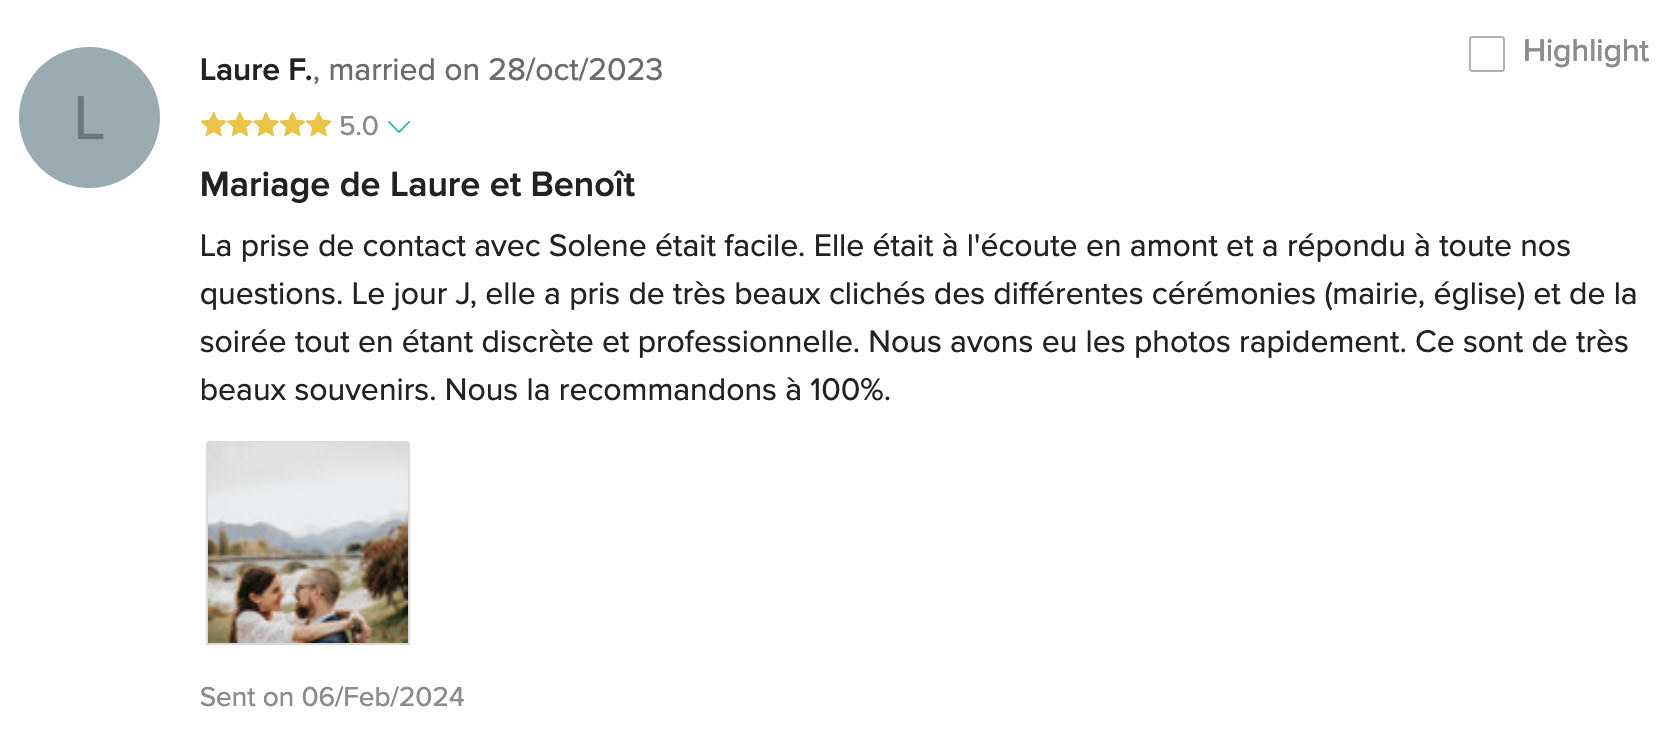The width and height of the screenshot is (1672, 752).
Task: Open the 'Mariage de Laure et Benoît' title
Action: [417, 185]
